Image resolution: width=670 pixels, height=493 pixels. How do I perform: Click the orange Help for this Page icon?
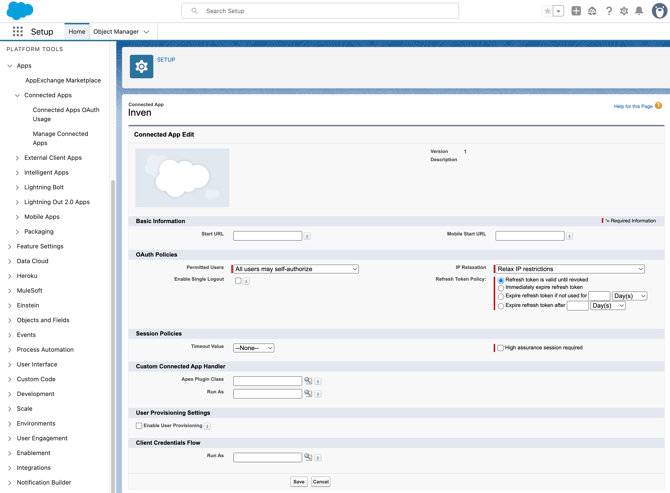658,106
